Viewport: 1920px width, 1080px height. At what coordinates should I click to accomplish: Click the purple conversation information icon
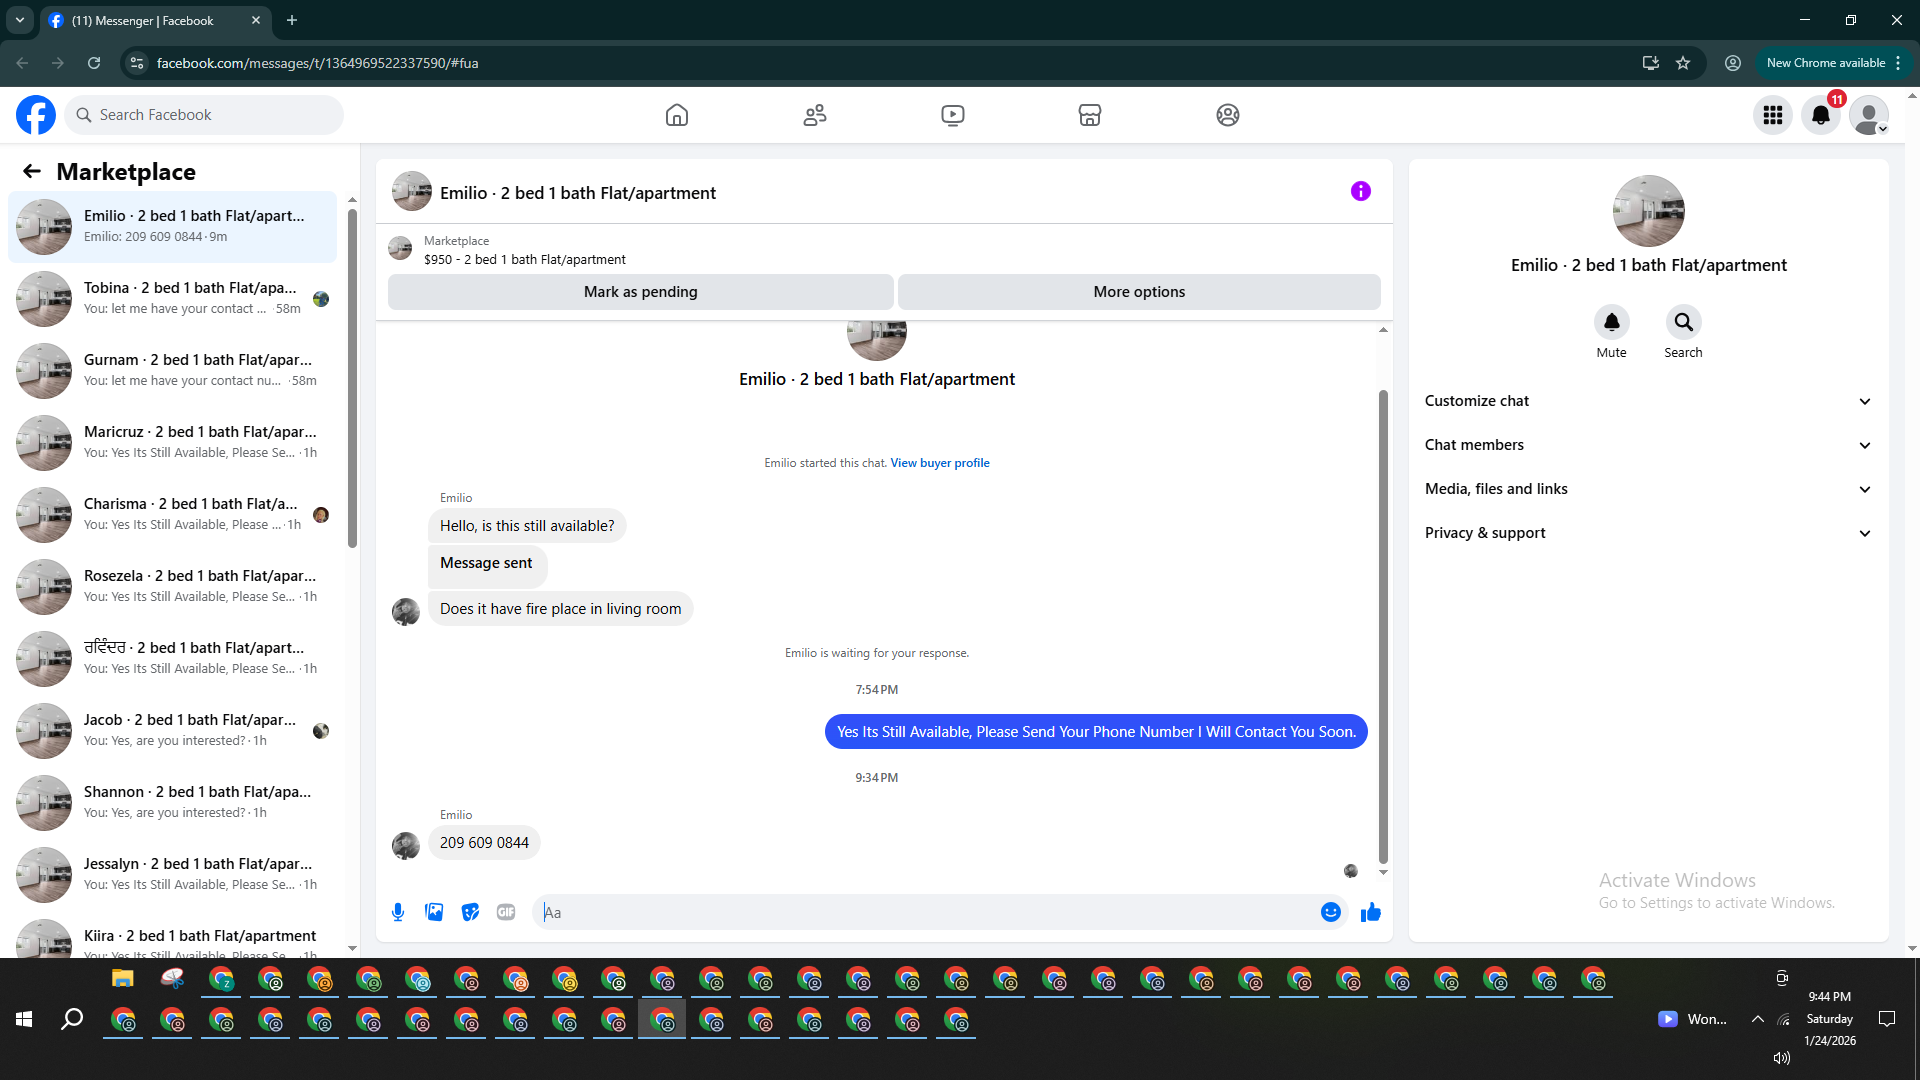pos(1360,191)
